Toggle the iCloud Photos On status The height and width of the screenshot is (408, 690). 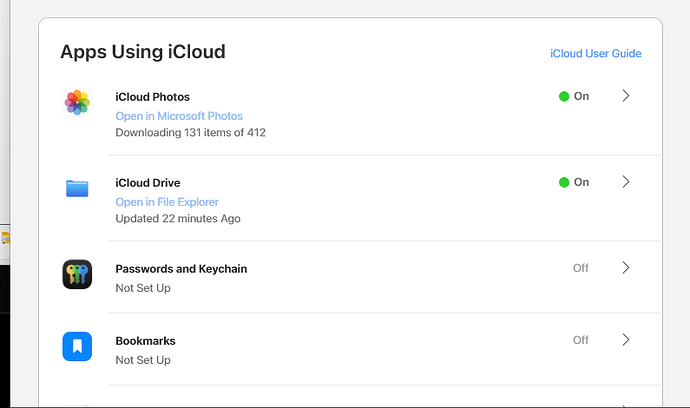pos(574,96)
